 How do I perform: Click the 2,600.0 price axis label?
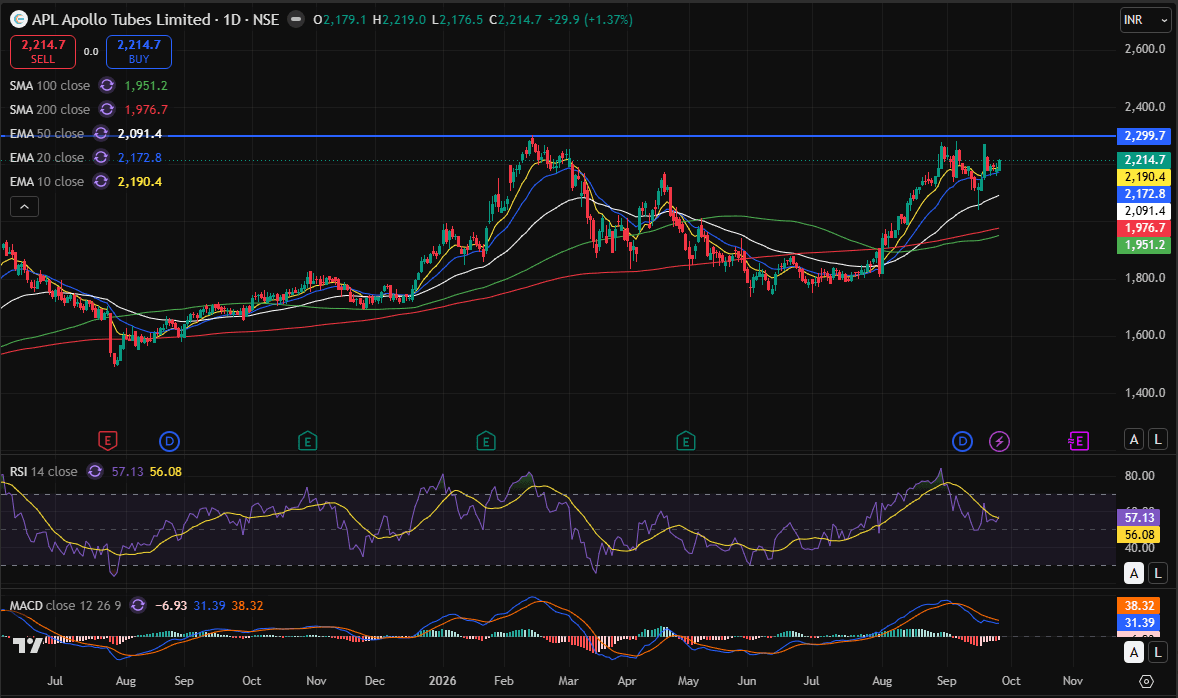(x=1145, y=49)
